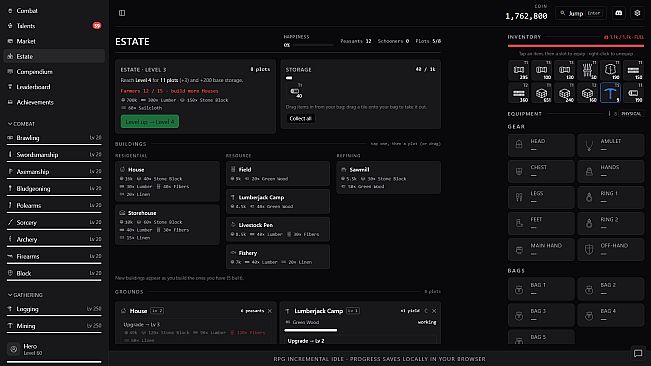Open the Discord link icon
Image resolution: width=651 pixels, height=366 pixels.
click(x=619, y=13)
